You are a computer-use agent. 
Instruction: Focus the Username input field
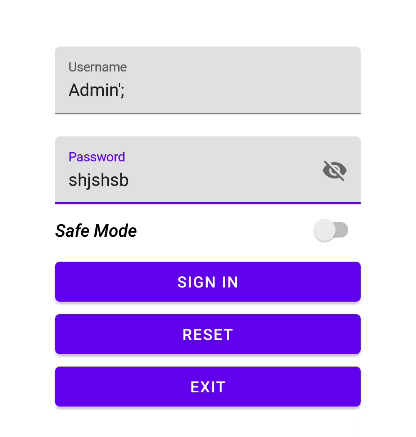click(x=208, y=80)
